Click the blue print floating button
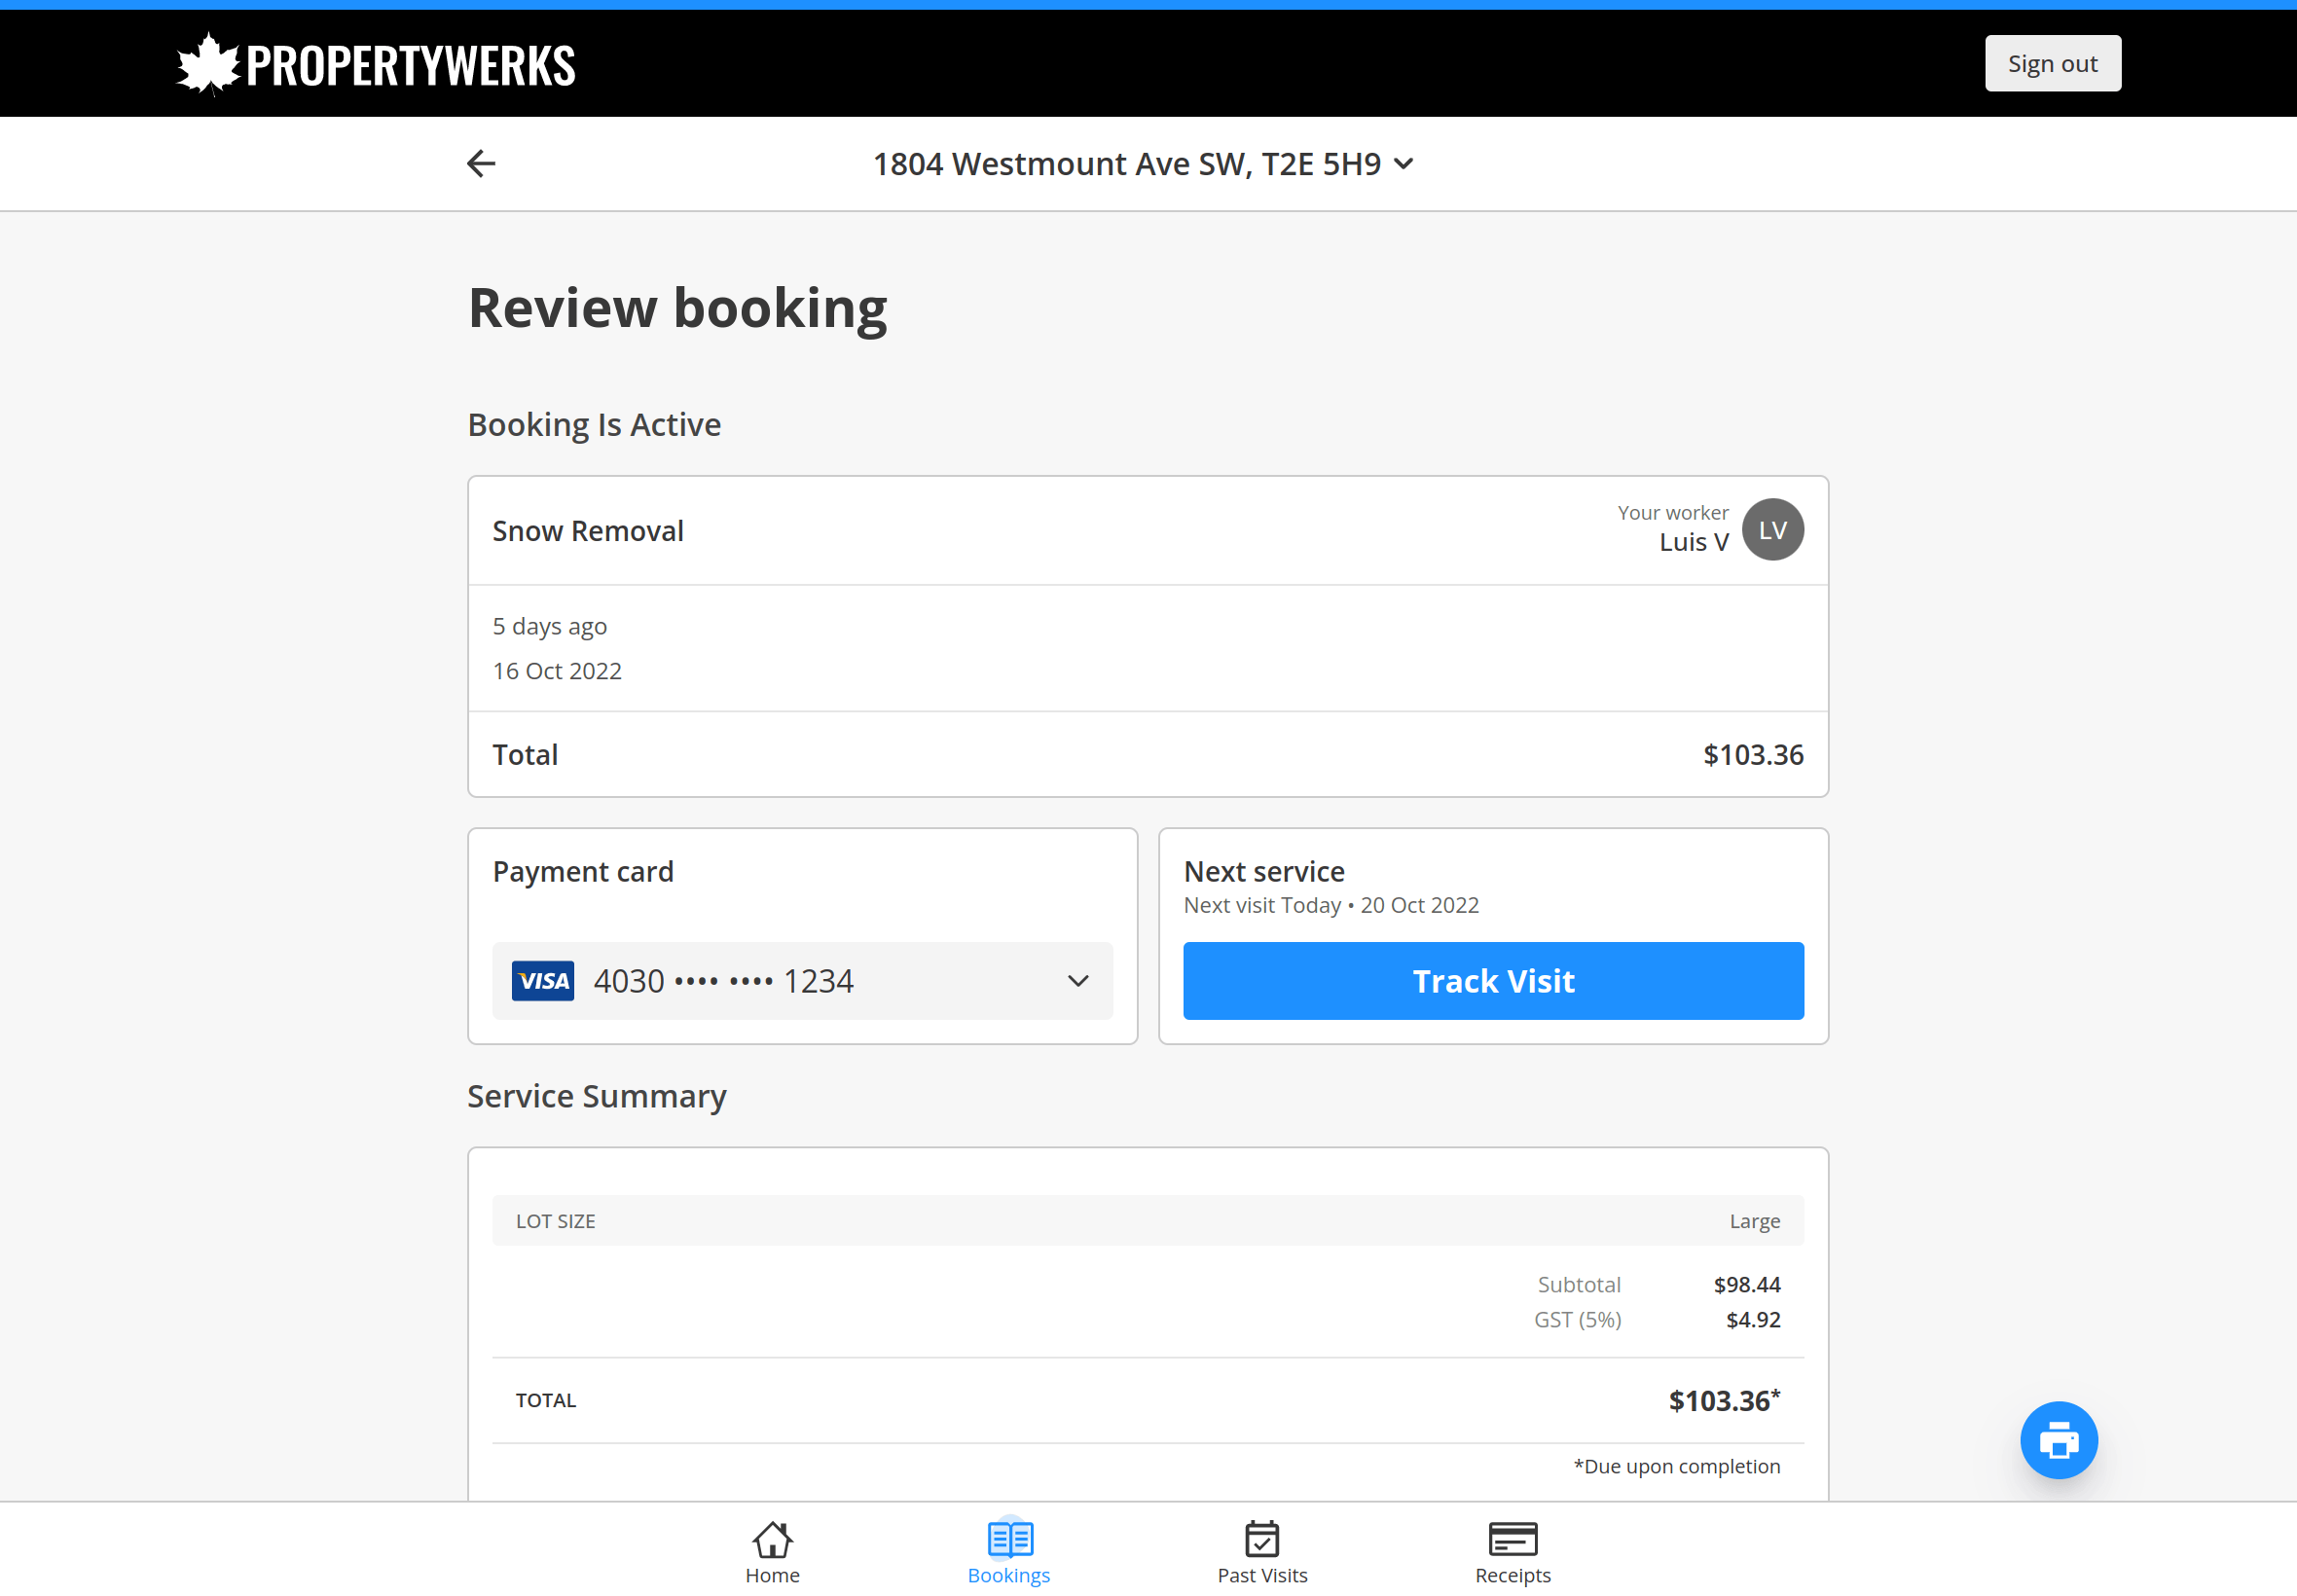2297x1596 pixels. 2058,1440
